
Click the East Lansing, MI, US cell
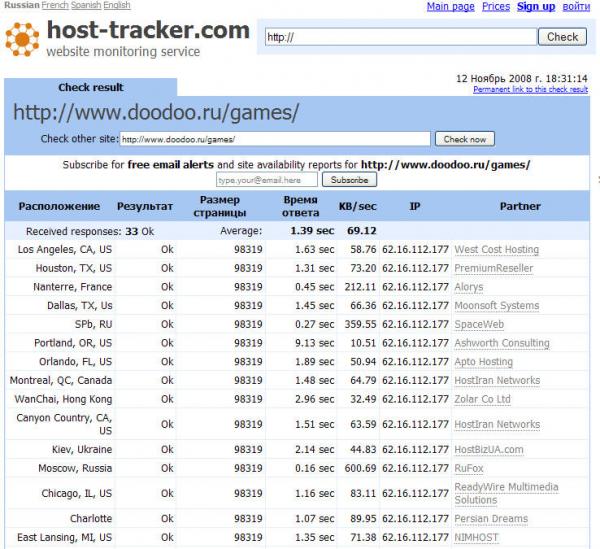tap(65, 538)
